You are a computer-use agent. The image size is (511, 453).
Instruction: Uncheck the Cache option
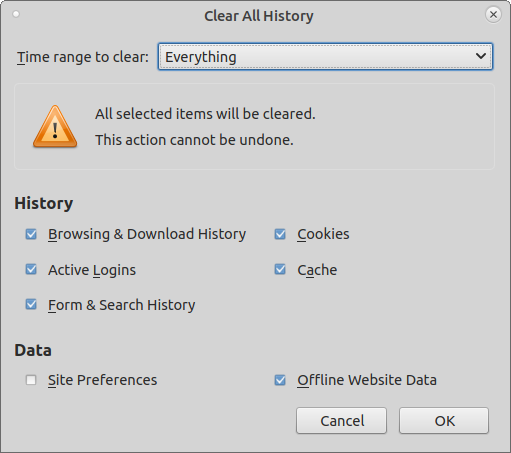(x=280, y=269)
